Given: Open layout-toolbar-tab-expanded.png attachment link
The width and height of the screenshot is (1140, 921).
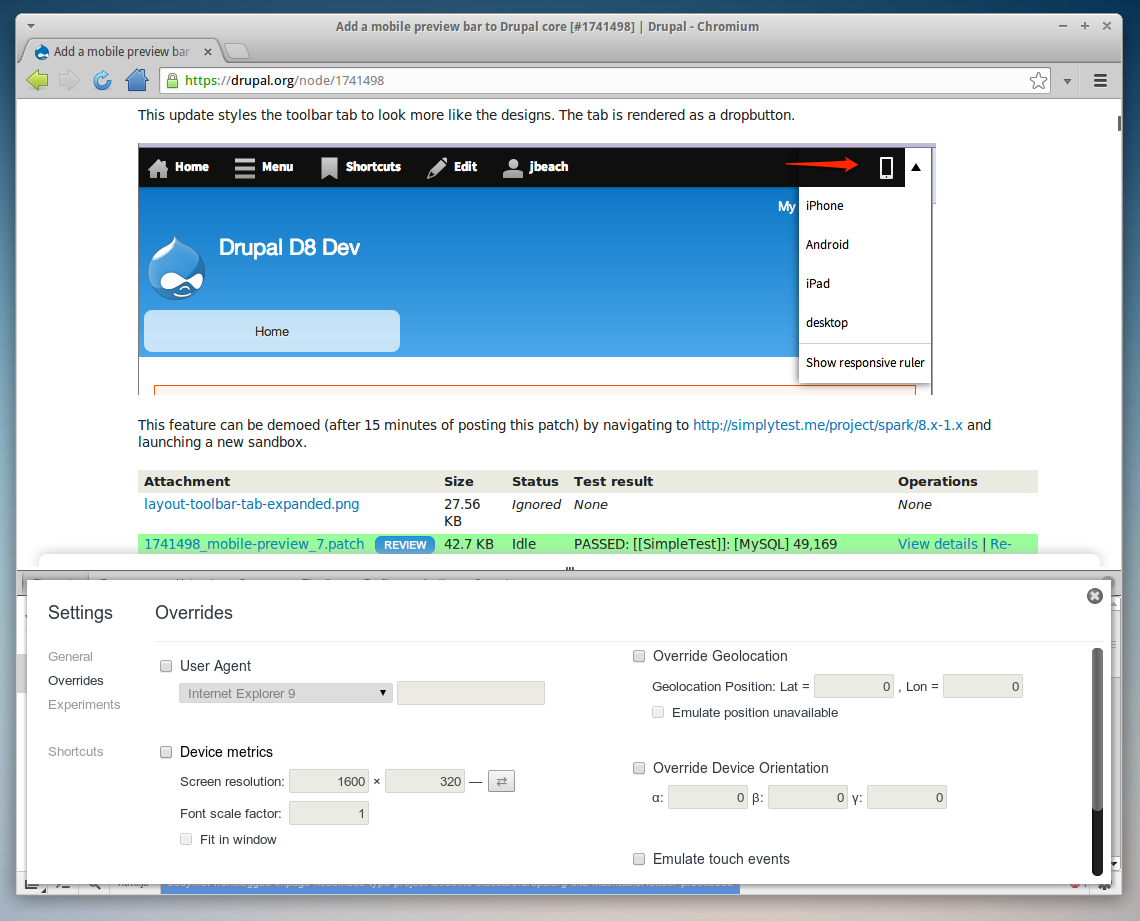Looking at the screenshot, I should (x=252, y=504).
